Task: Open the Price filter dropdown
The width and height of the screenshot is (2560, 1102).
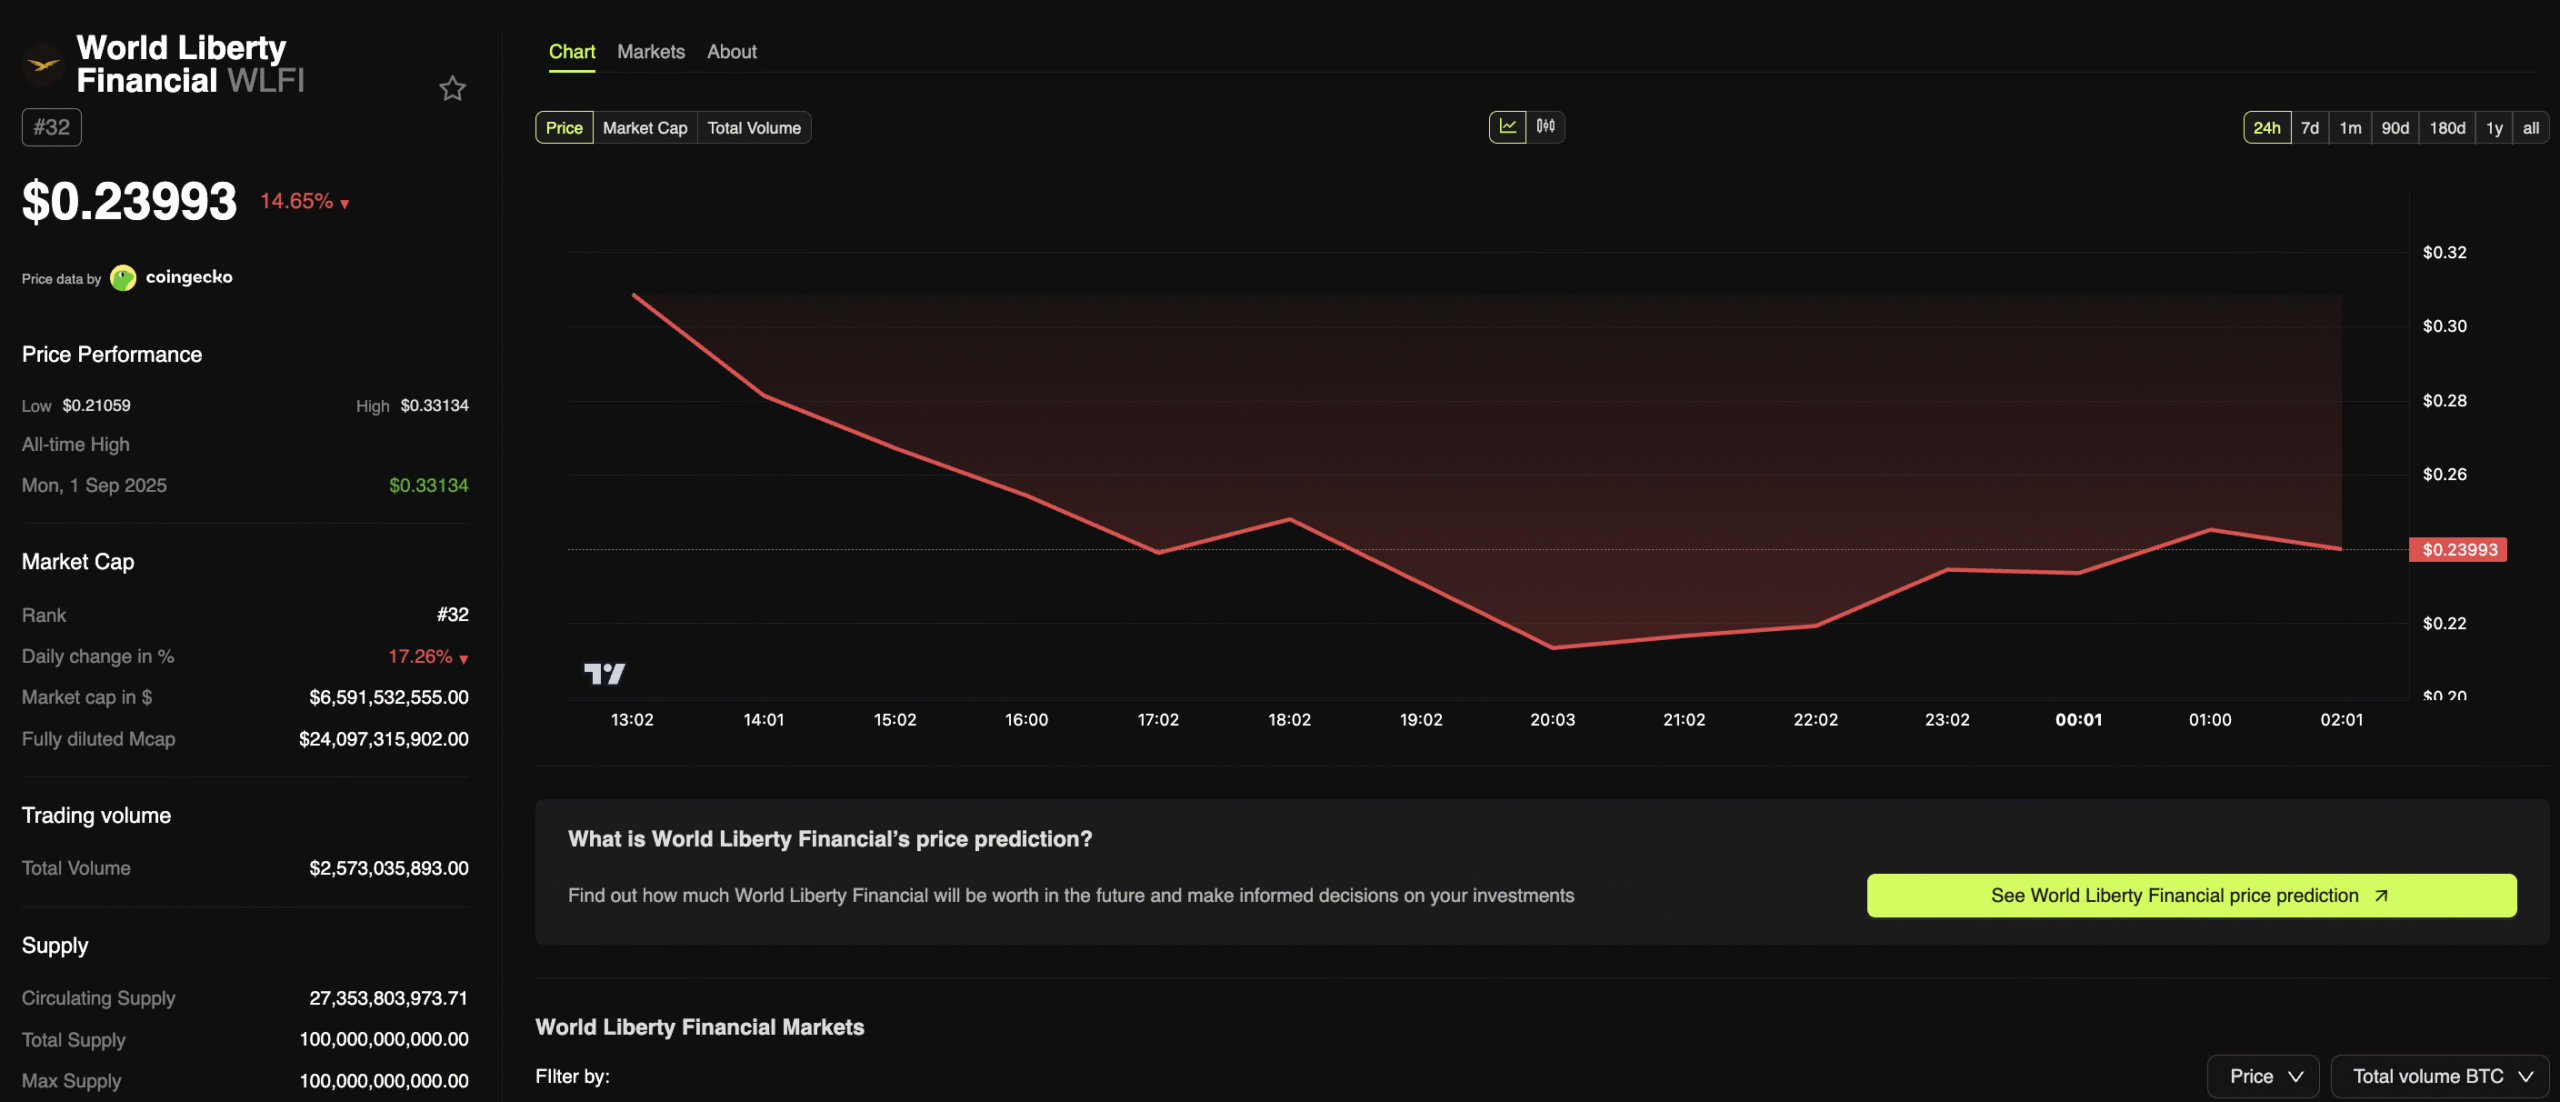Action: pos(2264,1076)
